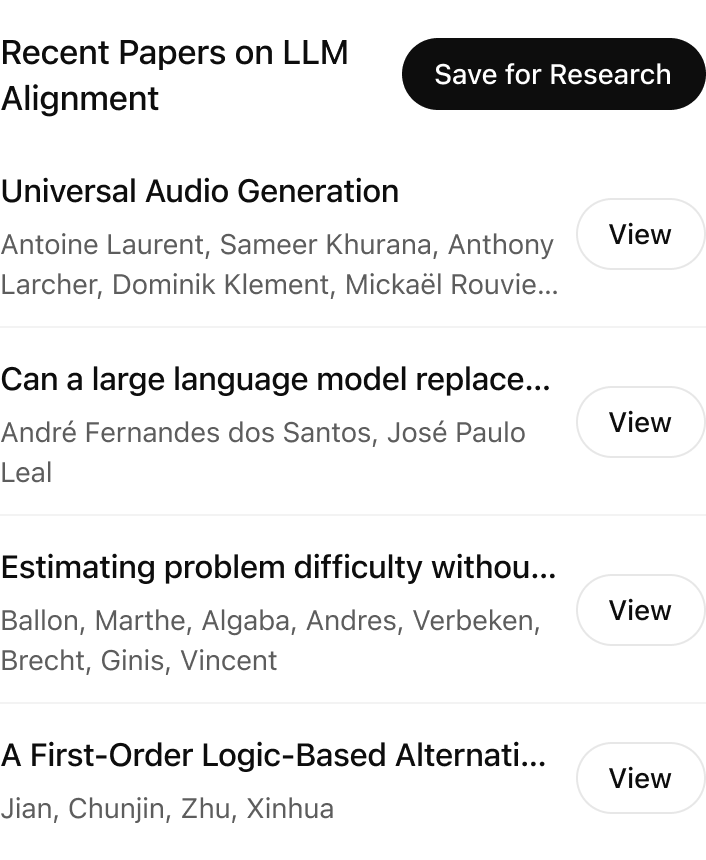Click author name Antoine Laurent
Screen dimensions: 706x860
(104, 245)
